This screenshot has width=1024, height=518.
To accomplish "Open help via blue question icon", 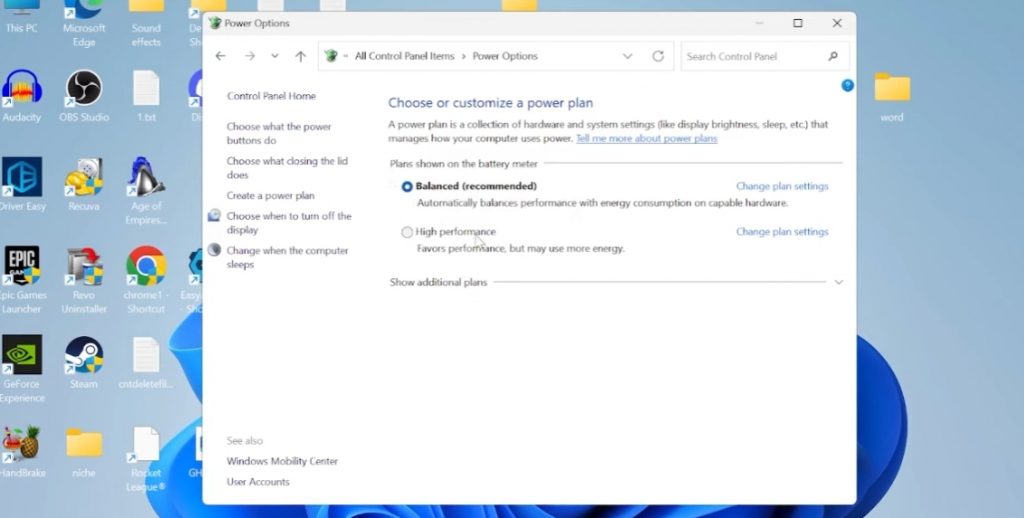I will pos(847,86).
